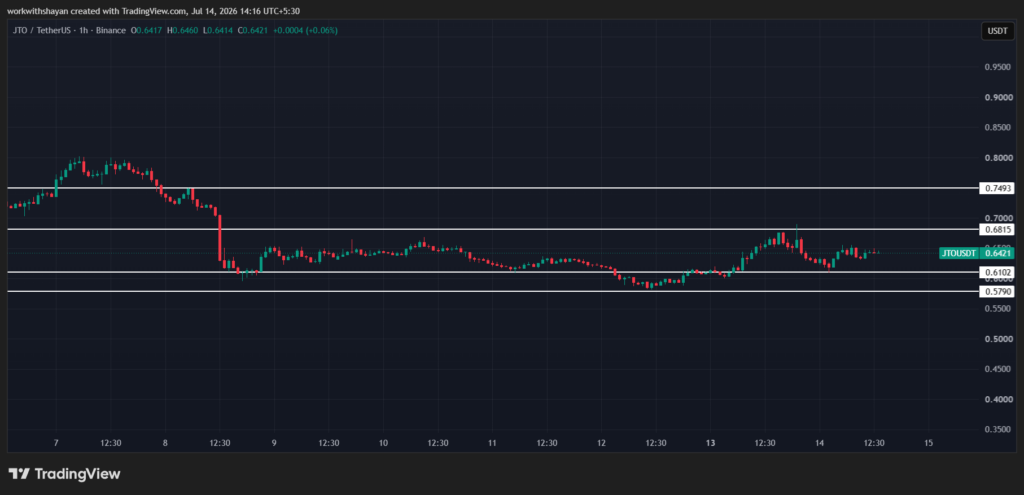The image size is (1024, 495).
Task: Click the low value L0.6414
Action: tap(217, 30)
